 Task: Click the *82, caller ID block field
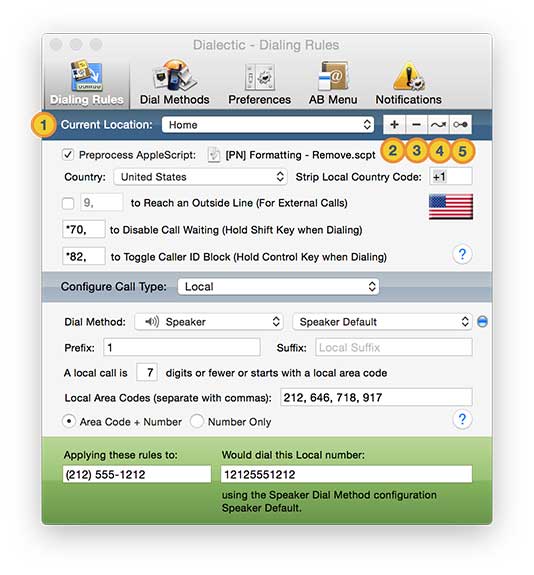84,256
